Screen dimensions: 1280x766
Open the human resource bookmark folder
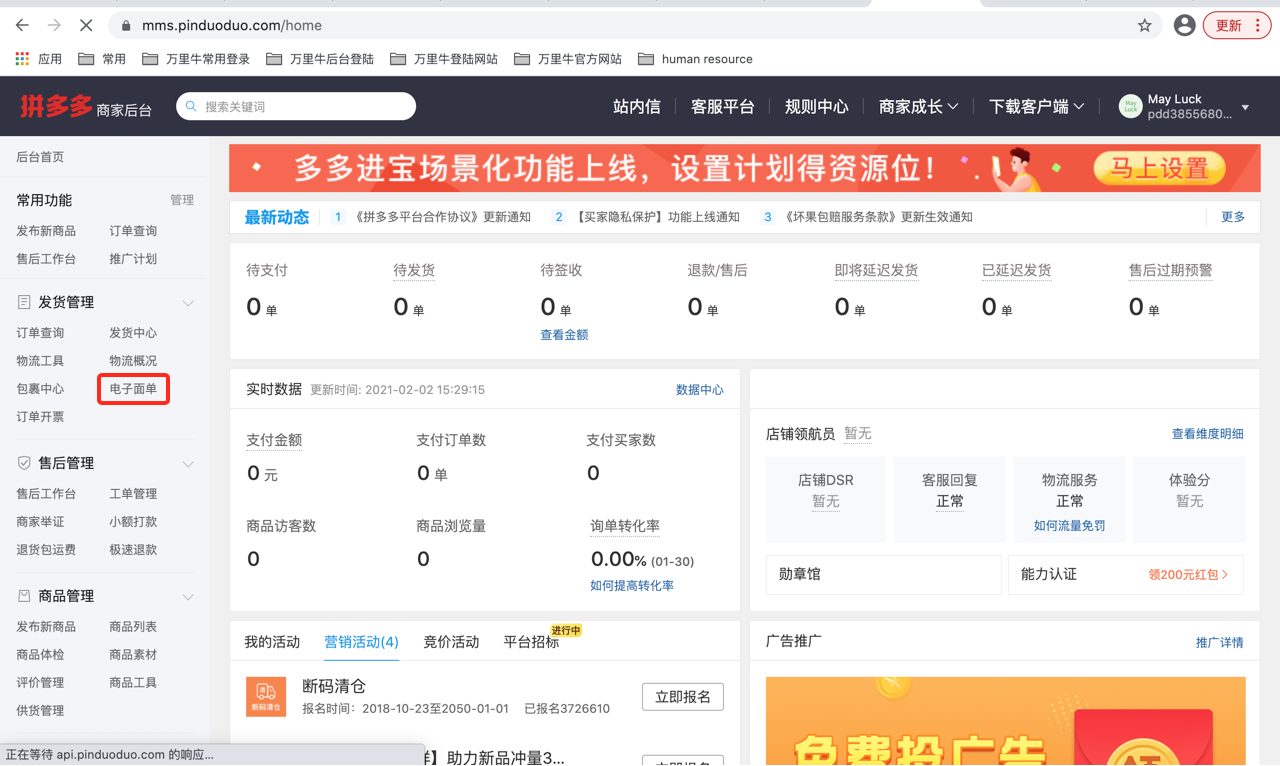click(x=695, y=59)
